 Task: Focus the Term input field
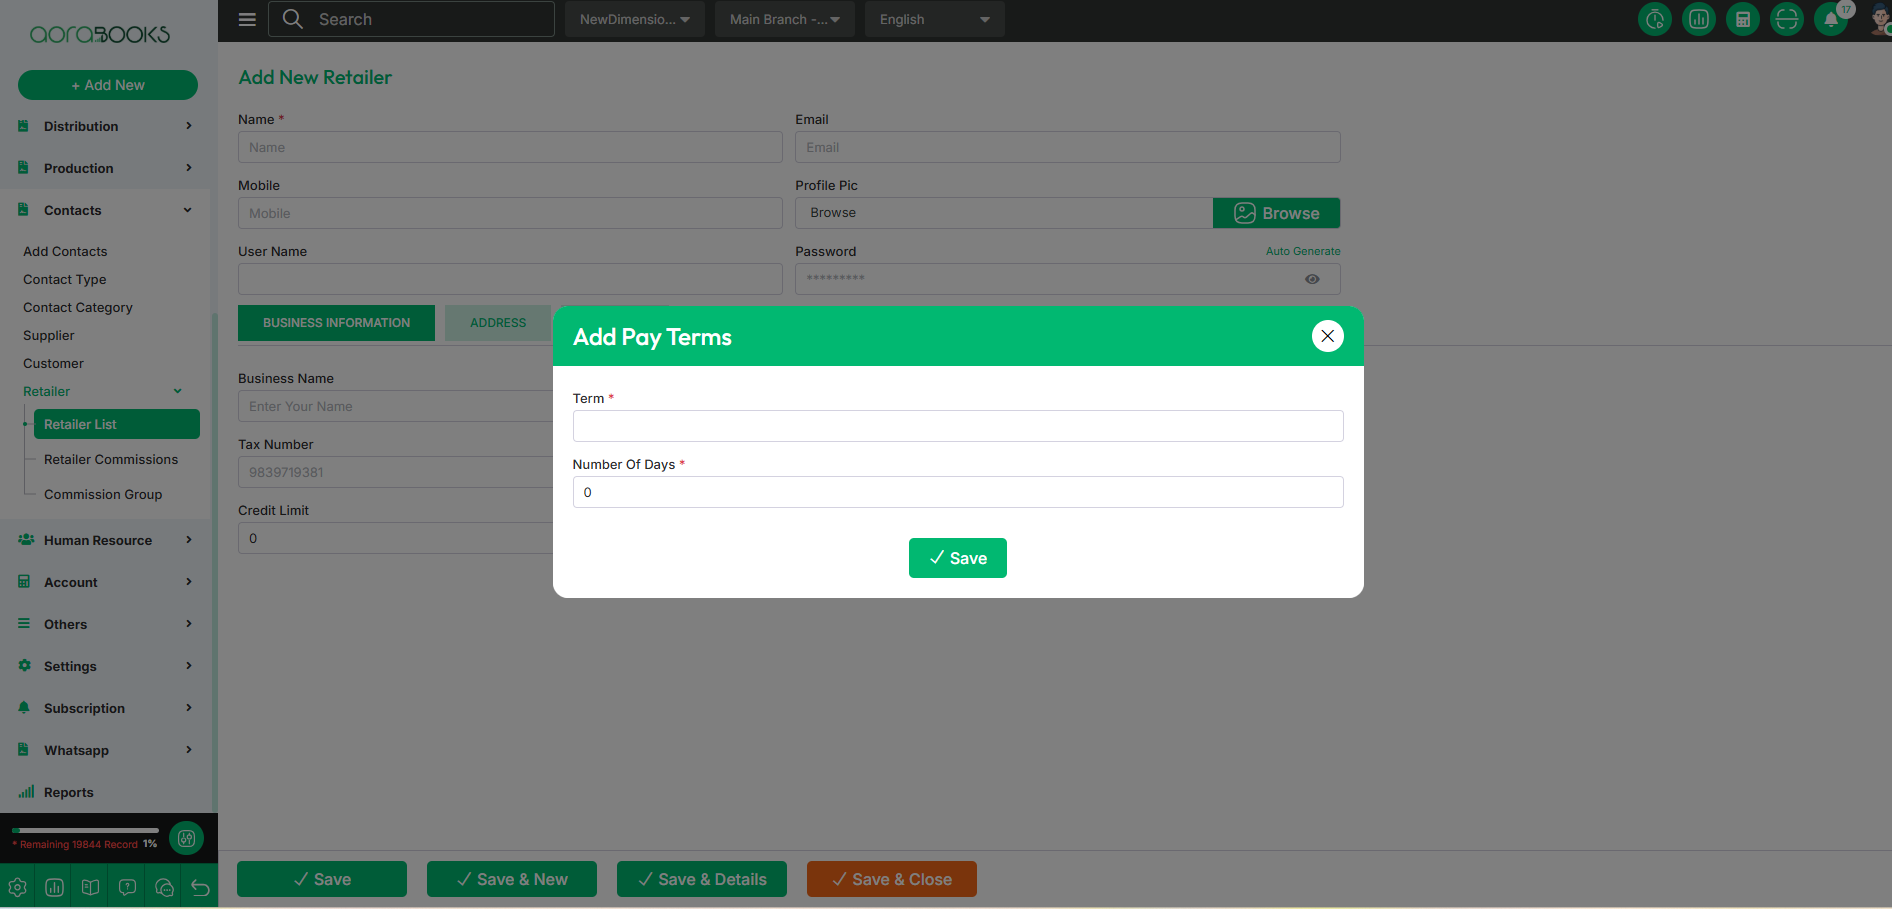click(x=957, y=426)
